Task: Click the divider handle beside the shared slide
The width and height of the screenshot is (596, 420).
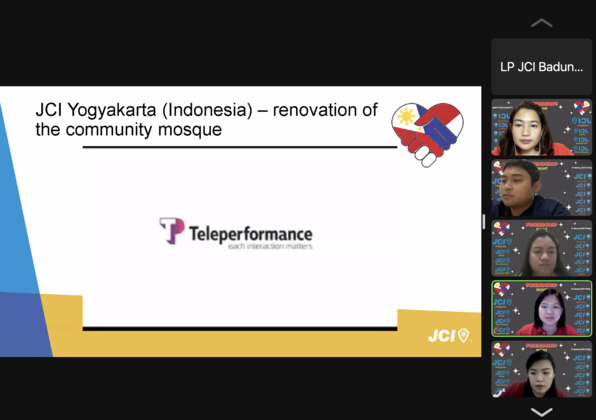Action: [x=484, y=222]
